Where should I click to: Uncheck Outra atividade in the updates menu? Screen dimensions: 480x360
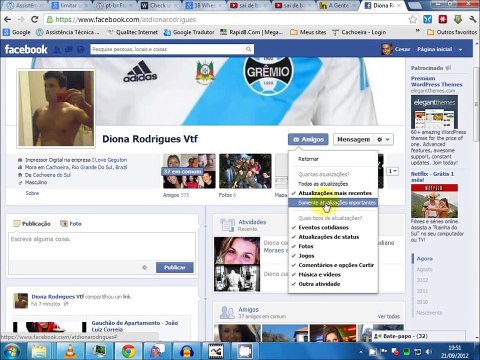click(319, 284)
